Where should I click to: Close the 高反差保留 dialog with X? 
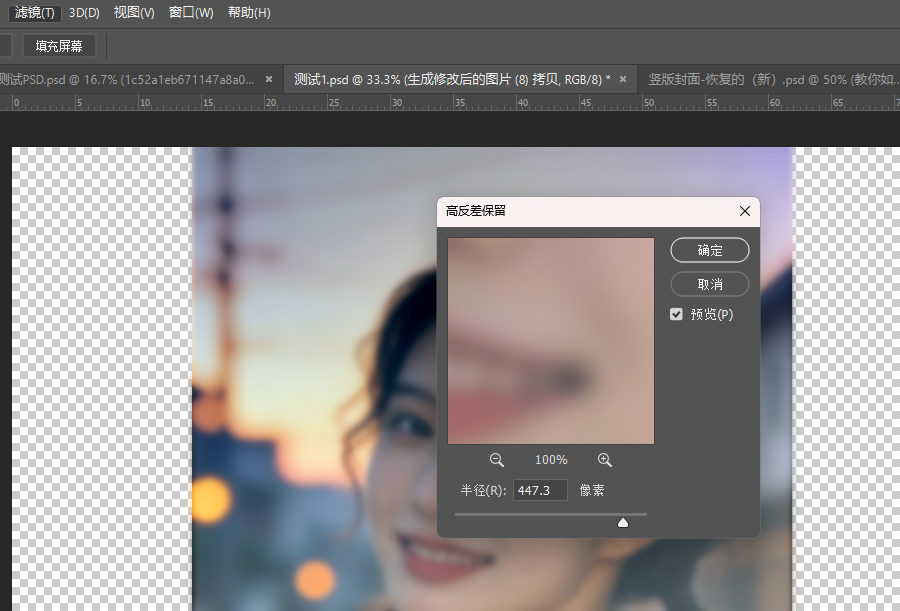coord(744,212)
